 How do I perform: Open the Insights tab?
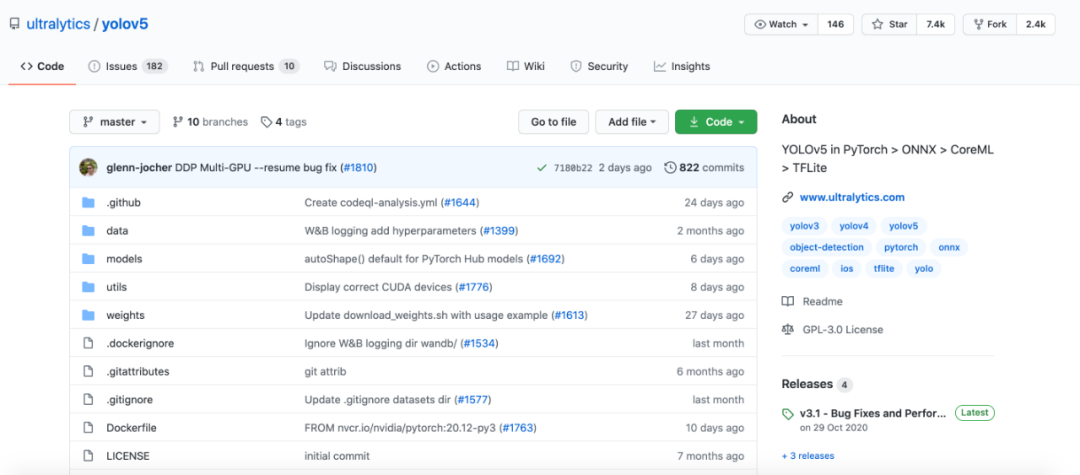(682, 66)
